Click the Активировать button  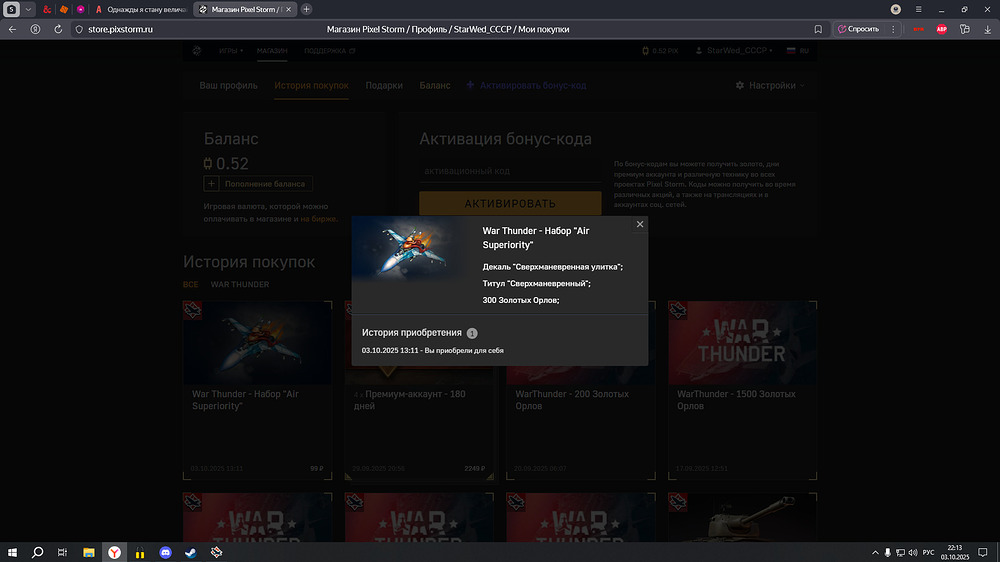[510, 204]
